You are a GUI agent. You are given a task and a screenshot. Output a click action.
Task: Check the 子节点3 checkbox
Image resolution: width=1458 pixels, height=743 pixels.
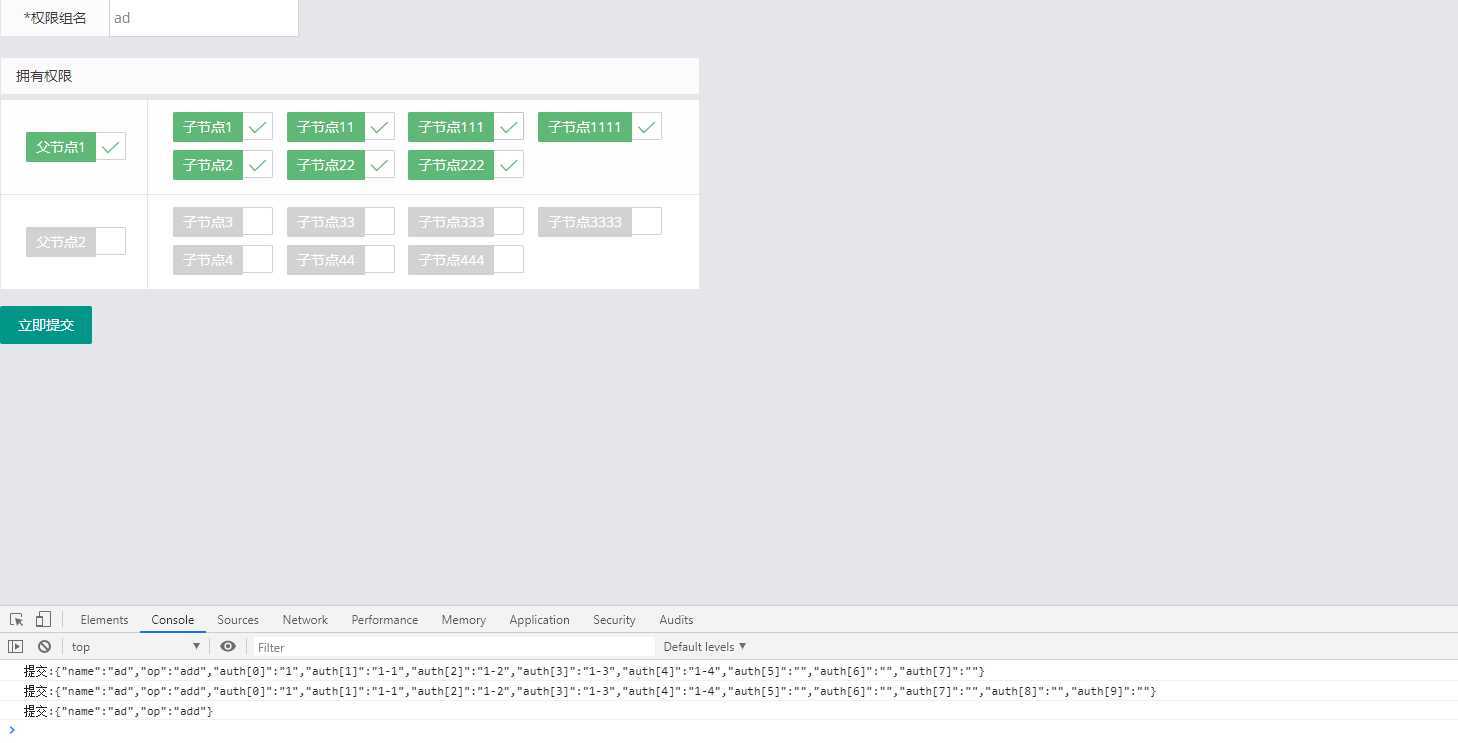coord(223,222)
